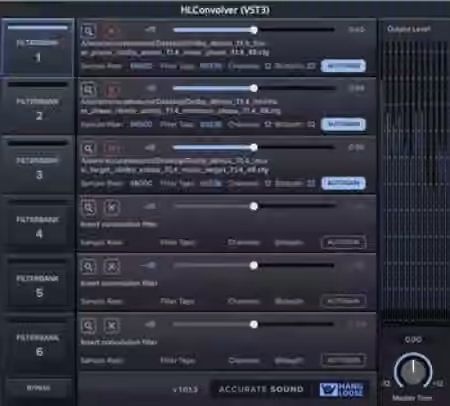
Task: Select the Filterbank 2 tab
Action: [38, 106]
